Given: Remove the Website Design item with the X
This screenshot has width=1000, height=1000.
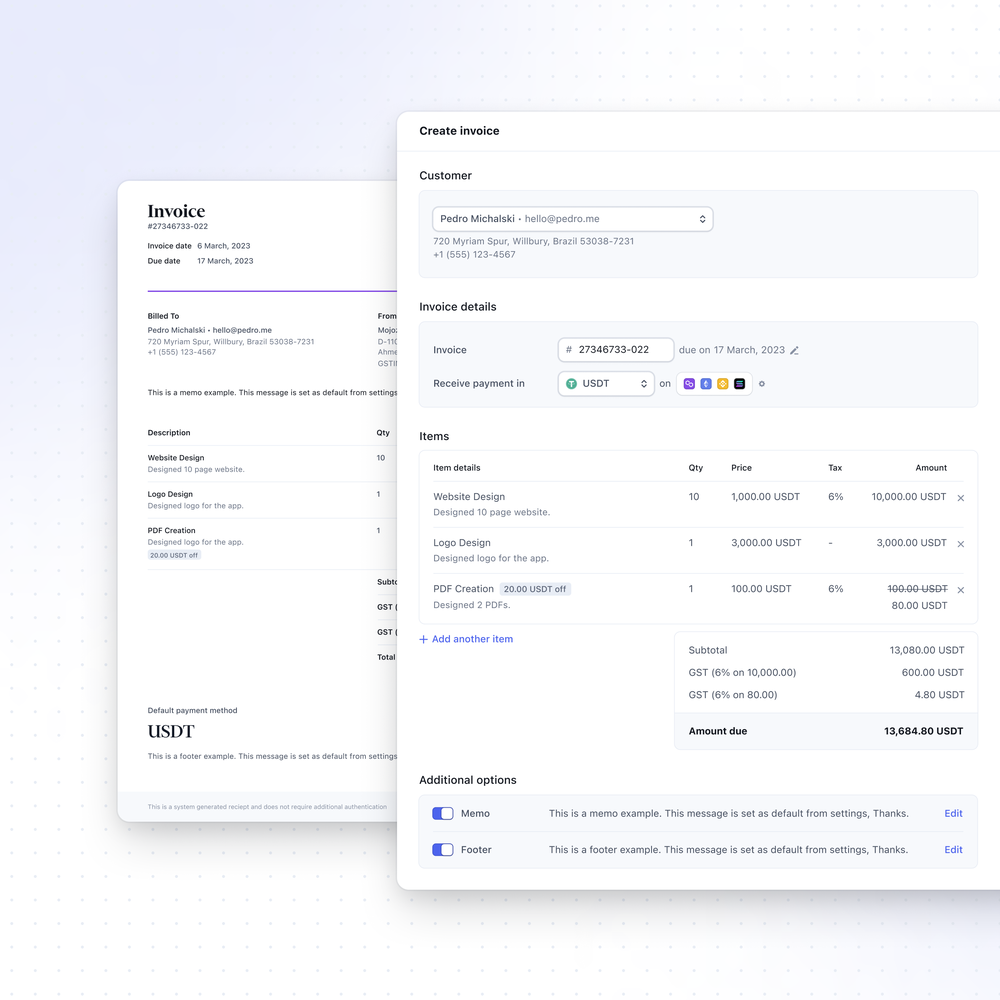Looking at the screenshot, I should (960, 497).
